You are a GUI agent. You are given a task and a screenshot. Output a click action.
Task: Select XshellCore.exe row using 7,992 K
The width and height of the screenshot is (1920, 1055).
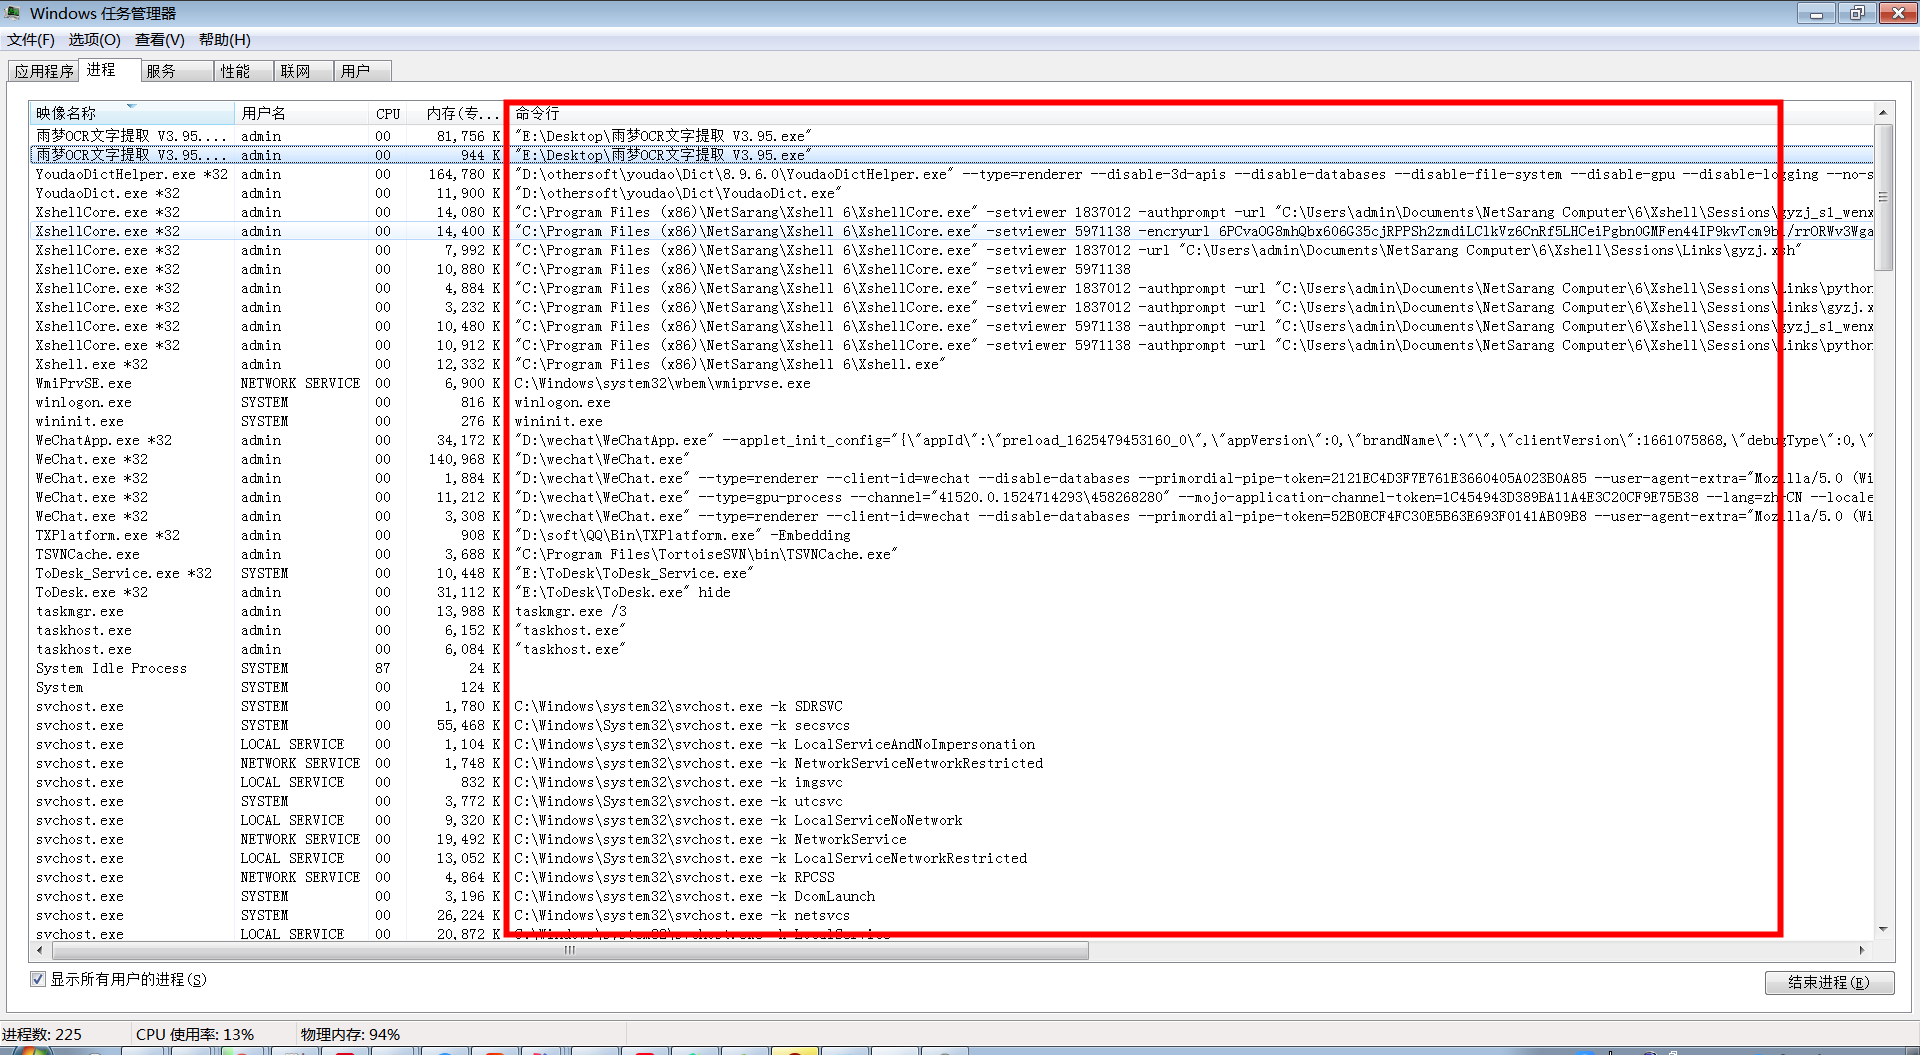pyautogui.click(x=952, y=250)
